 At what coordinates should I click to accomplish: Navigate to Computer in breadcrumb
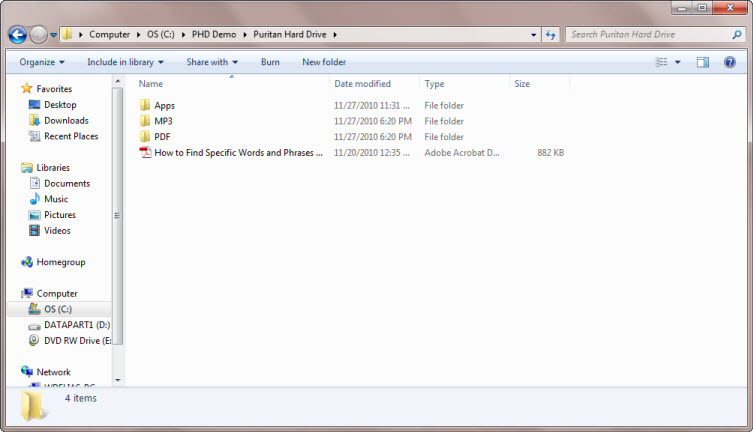[x=109, y=35]
